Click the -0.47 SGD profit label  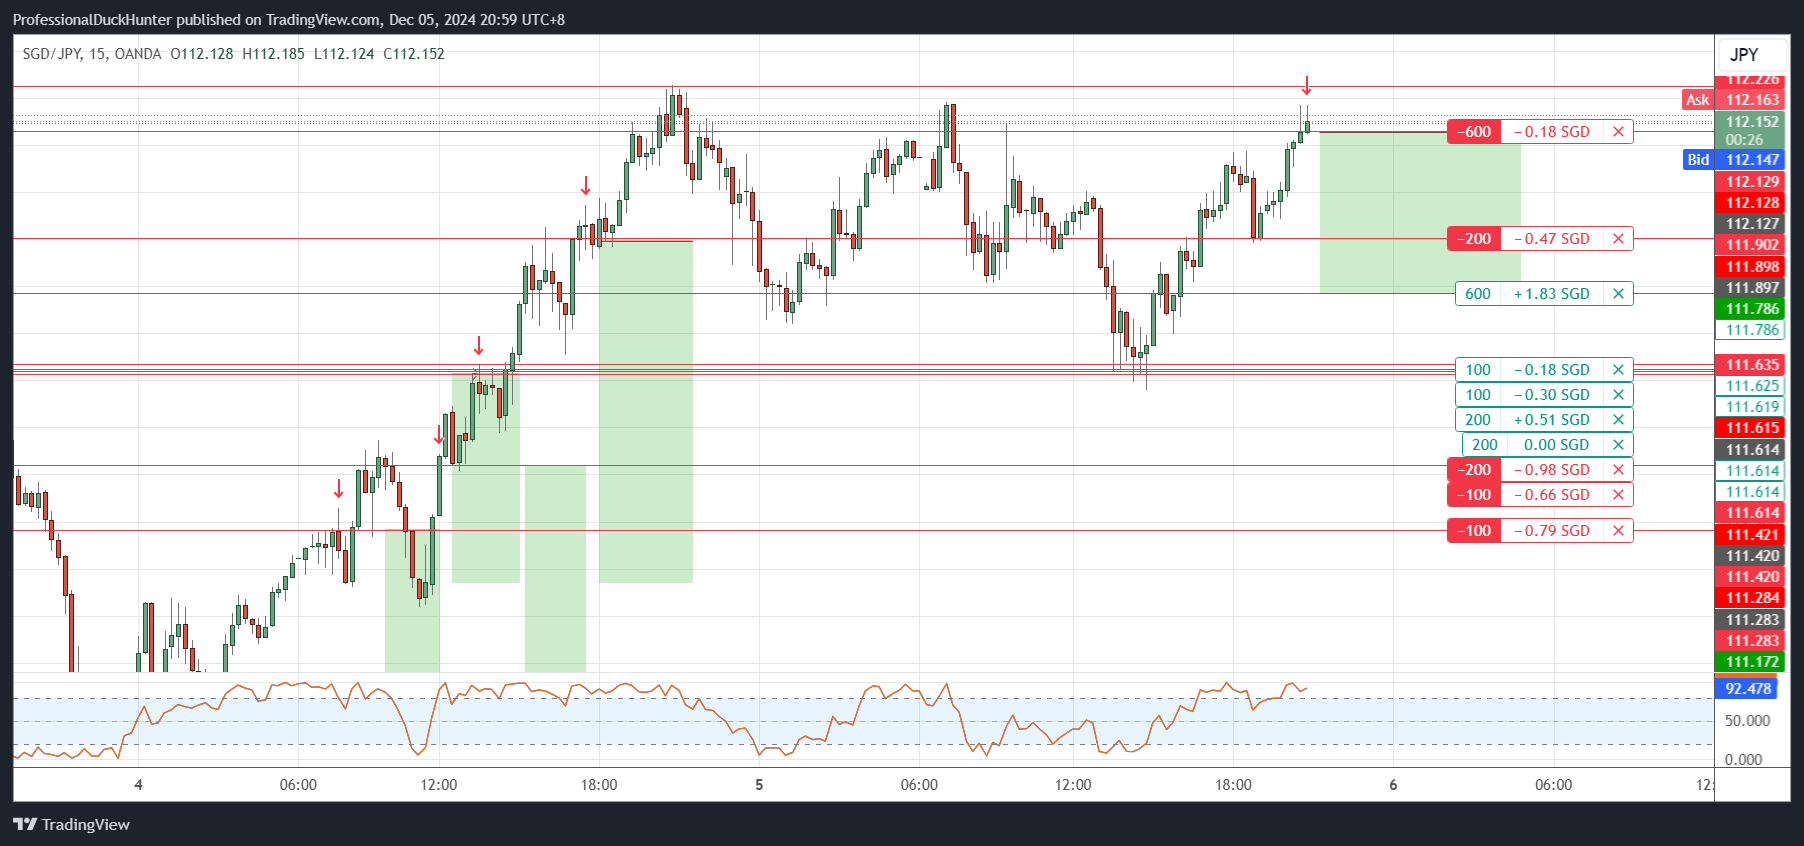1552,239
